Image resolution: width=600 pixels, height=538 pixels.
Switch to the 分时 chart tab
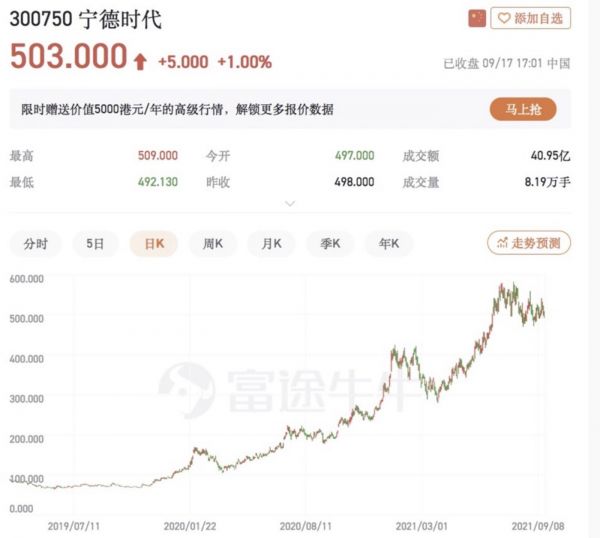pyautogui.click(x=36, y=243)
